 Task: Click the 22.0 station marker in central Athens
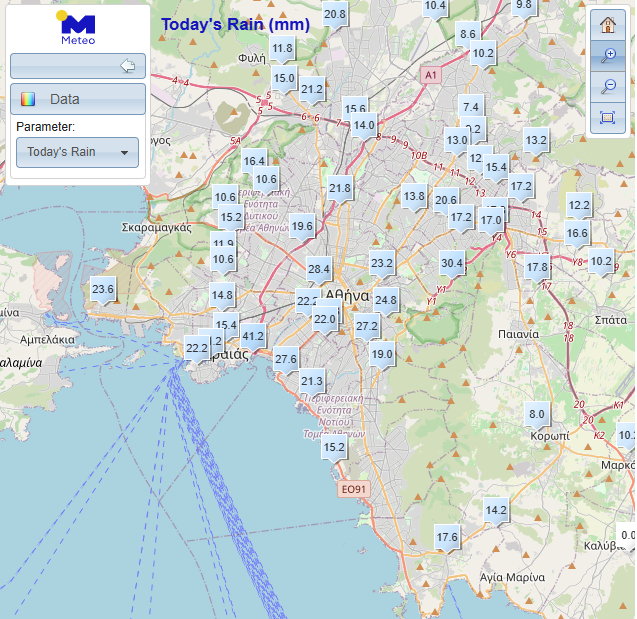click(x=325, y=319)
